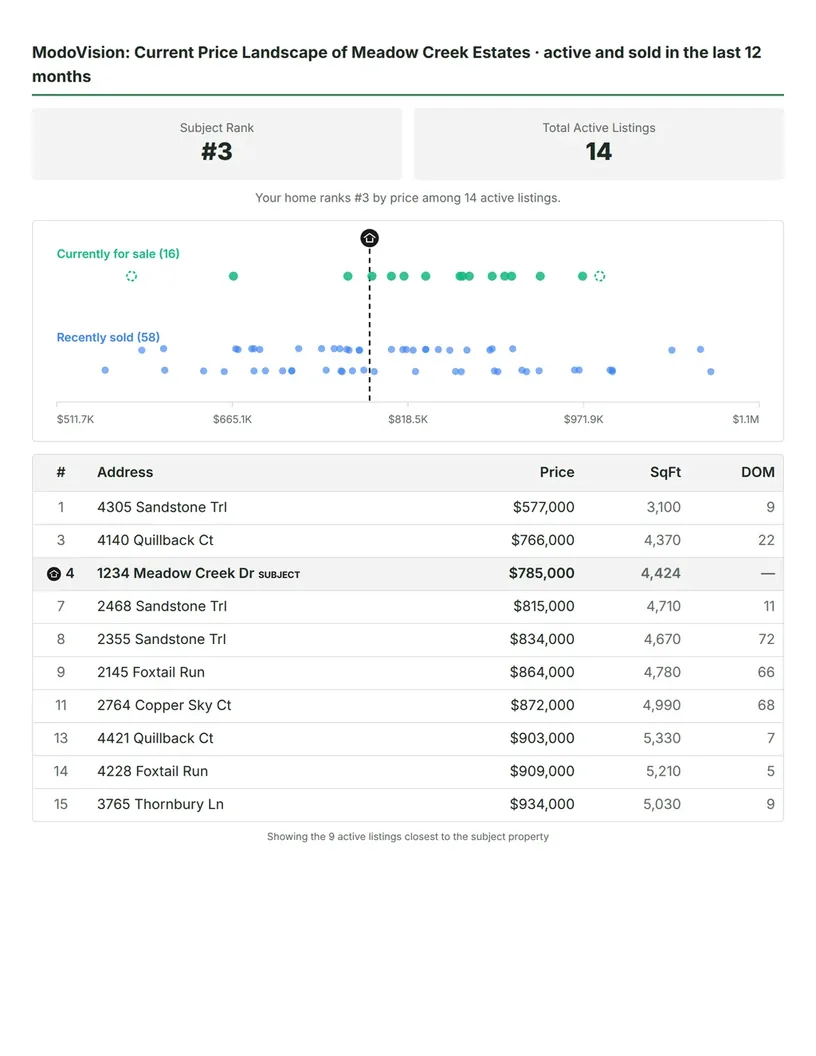The width and height of the screenshot is (816, 1056).
Task: Click the 'Recently sold (58)' legend label
Action: tap(108, 337)
